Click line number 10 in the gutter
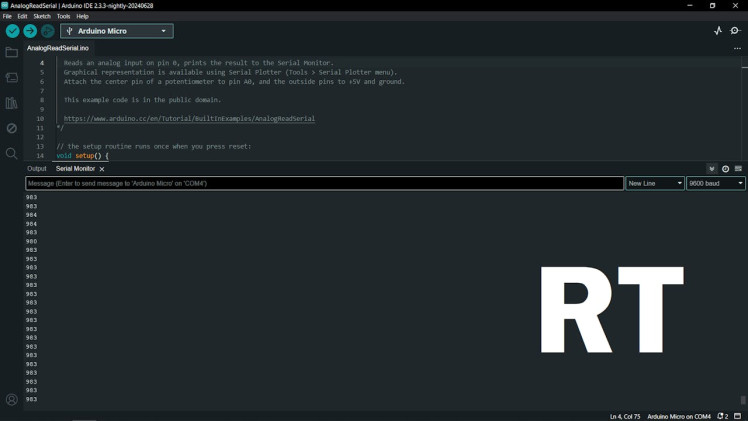 pyautogui.click(x=40, y=119)
